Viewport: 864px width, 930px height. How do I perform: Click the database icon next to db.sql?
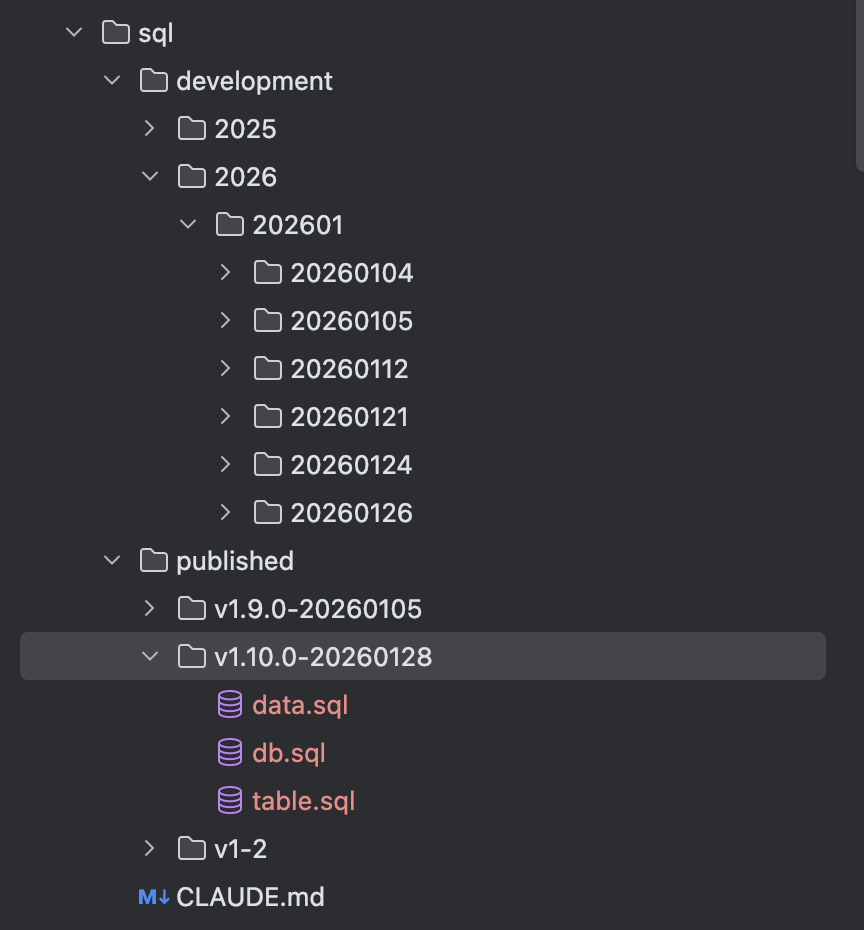pyautogui.click(x=230, y=753)
